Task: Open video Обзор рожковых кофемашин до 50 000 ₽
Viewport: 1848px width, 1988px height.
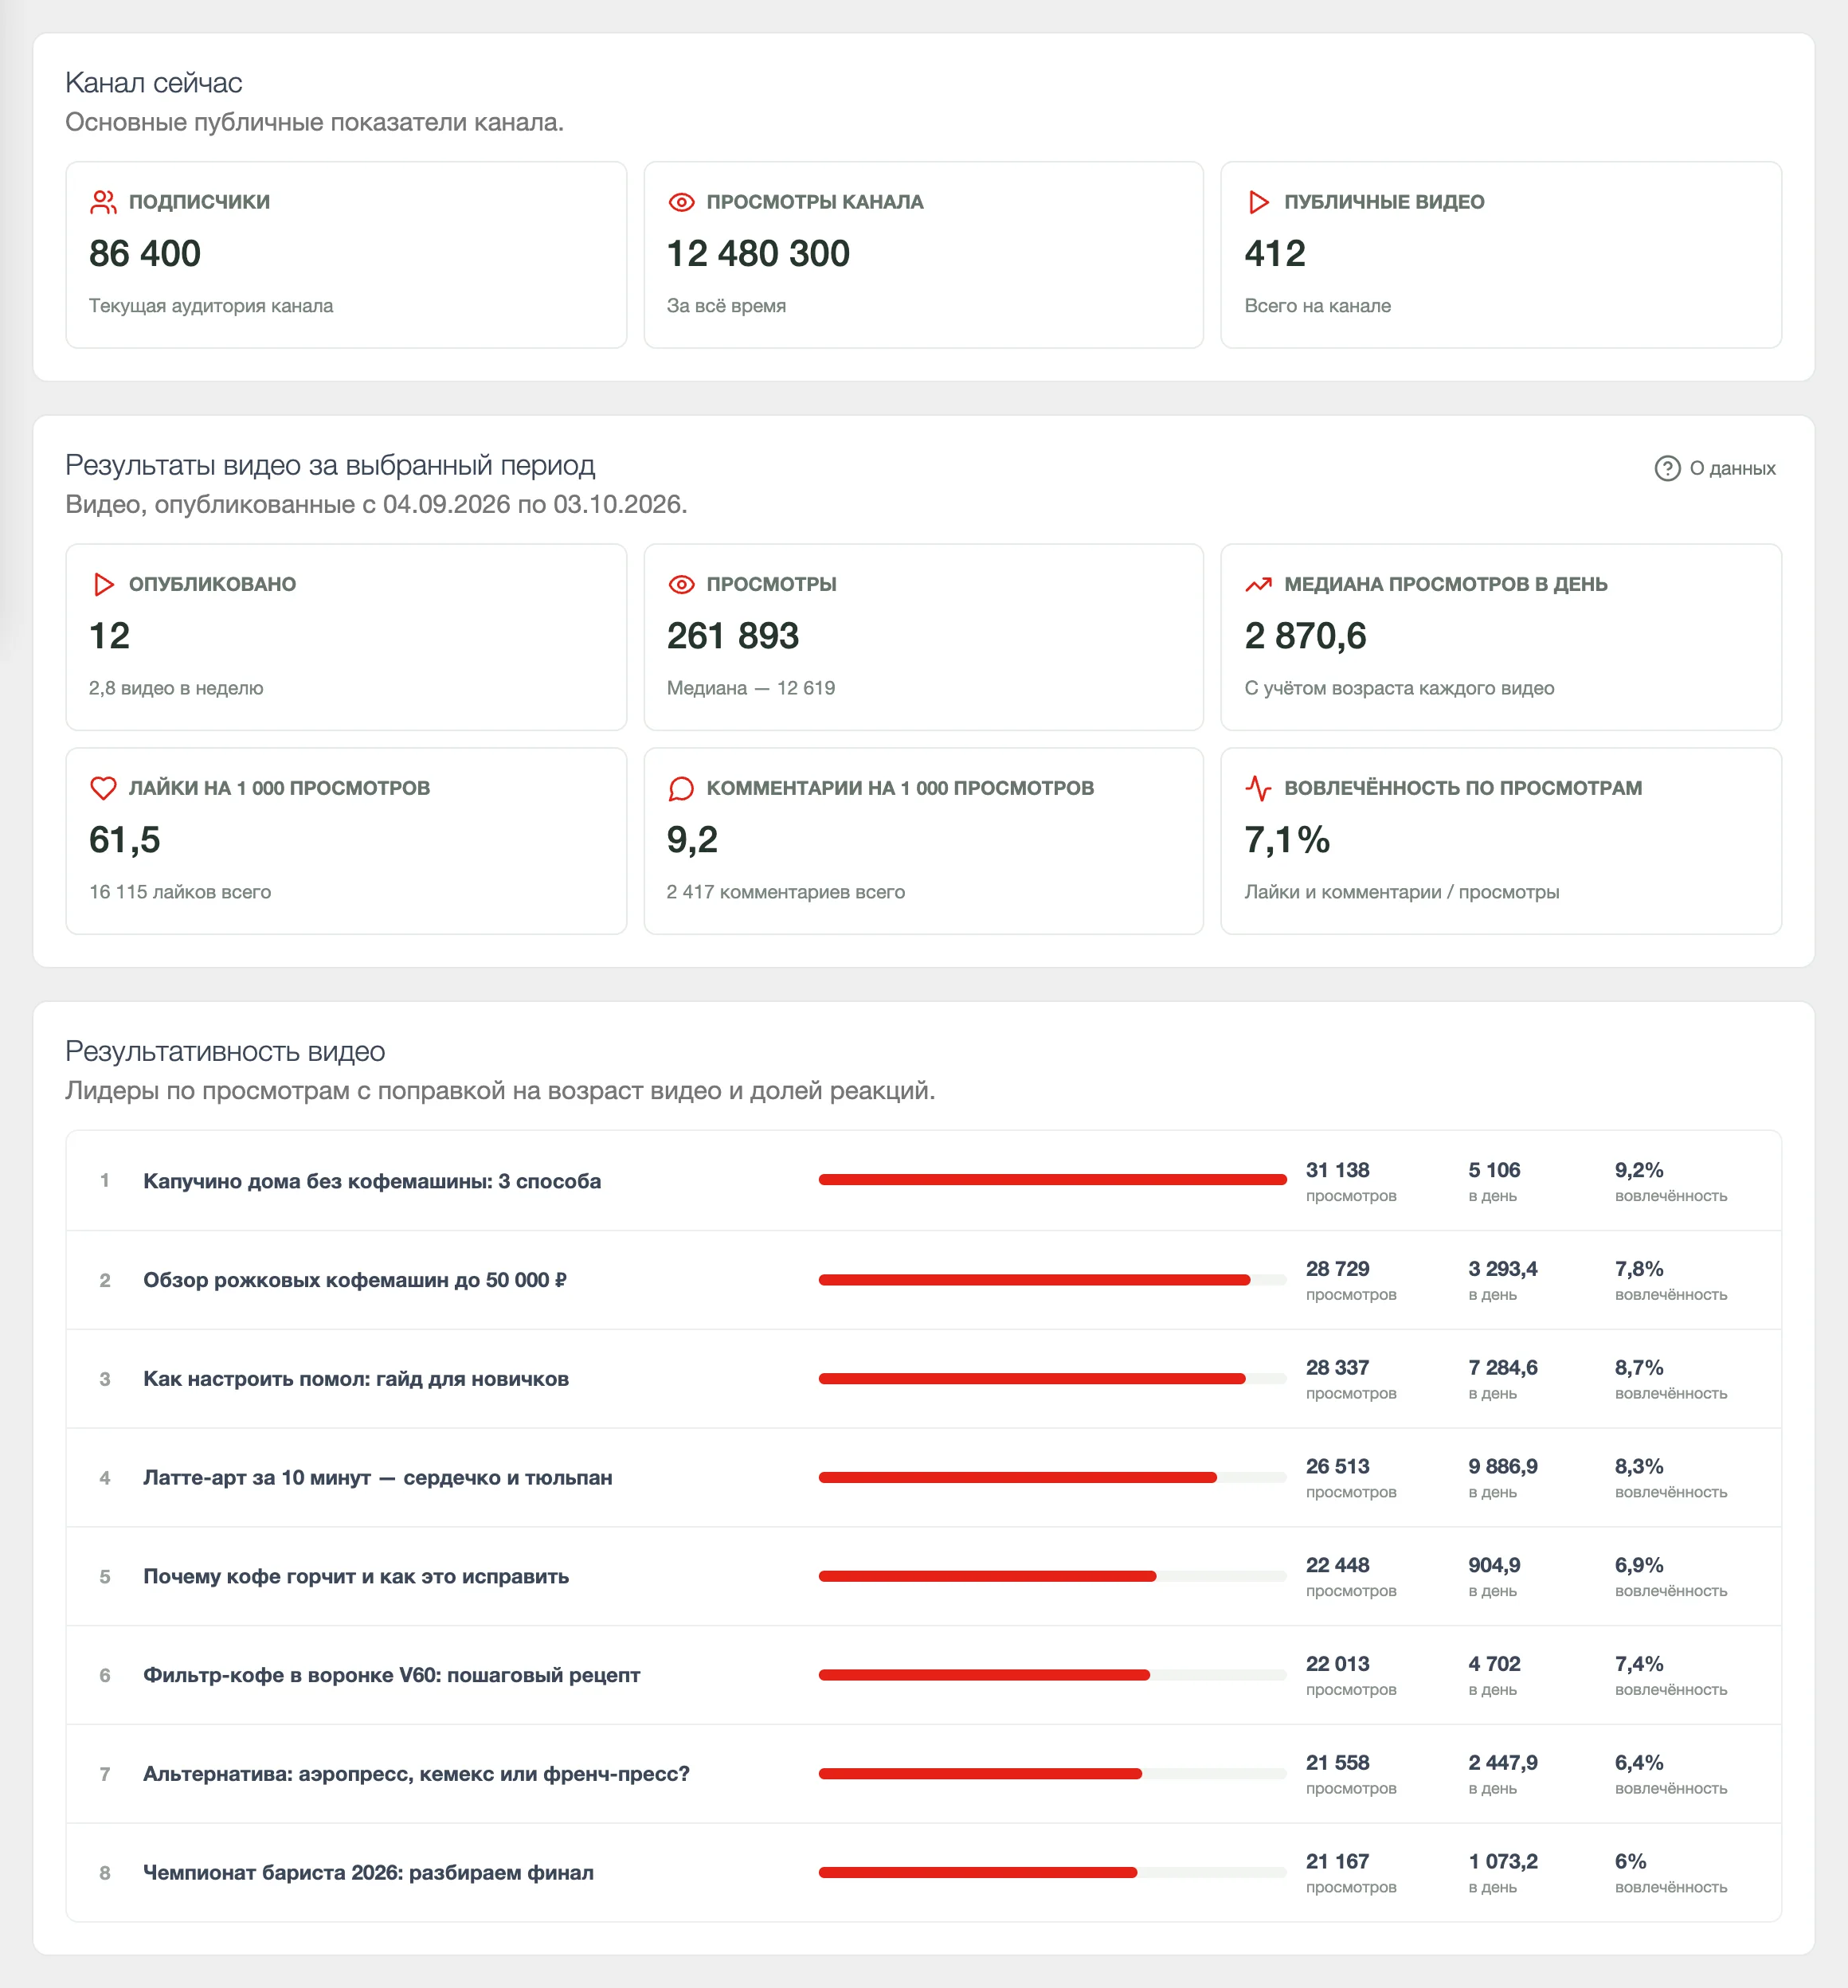Action: 355,1280
